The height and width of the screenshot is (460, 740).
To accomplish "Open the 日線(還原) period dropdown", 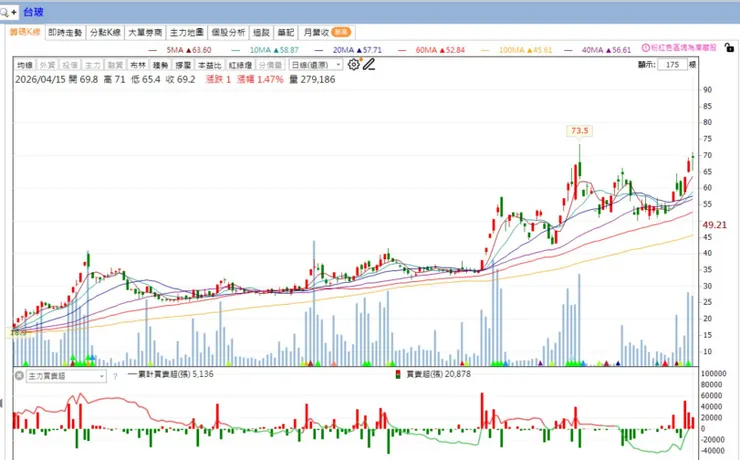I will (316, 65).
